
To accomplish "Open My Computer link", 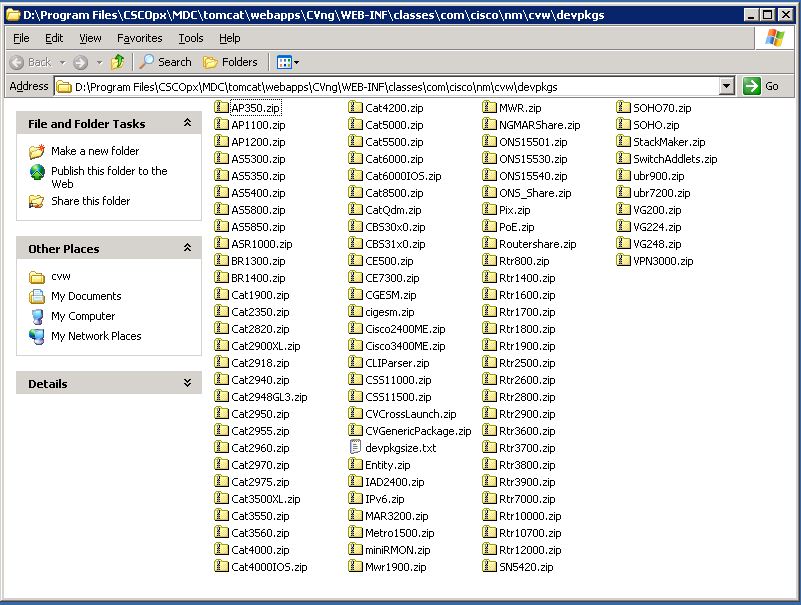I will pos(83,316).
